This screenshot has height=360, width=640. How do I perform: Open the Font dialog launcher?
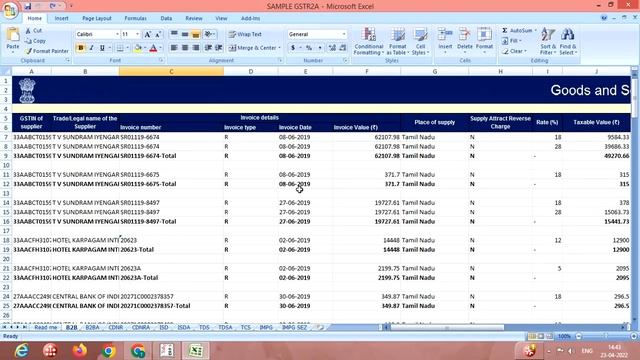[x=161, y=60]
